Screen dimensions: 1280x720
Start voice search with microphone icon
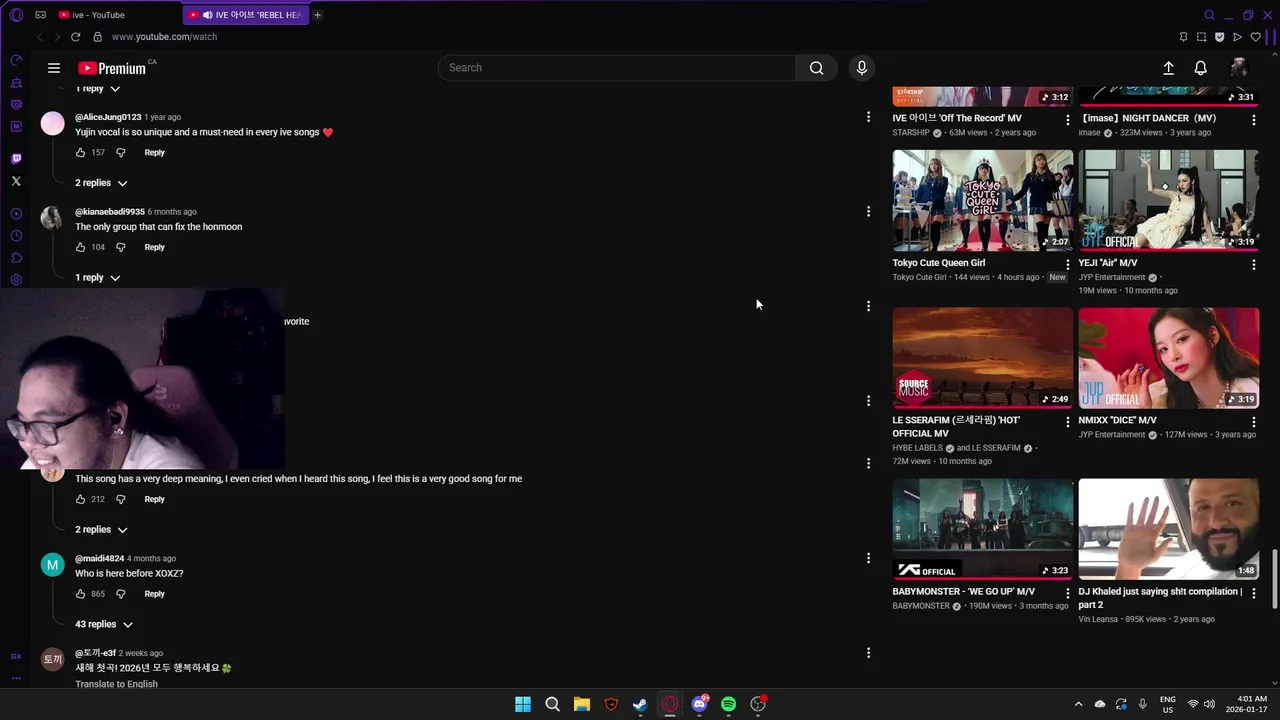[862, 68]
